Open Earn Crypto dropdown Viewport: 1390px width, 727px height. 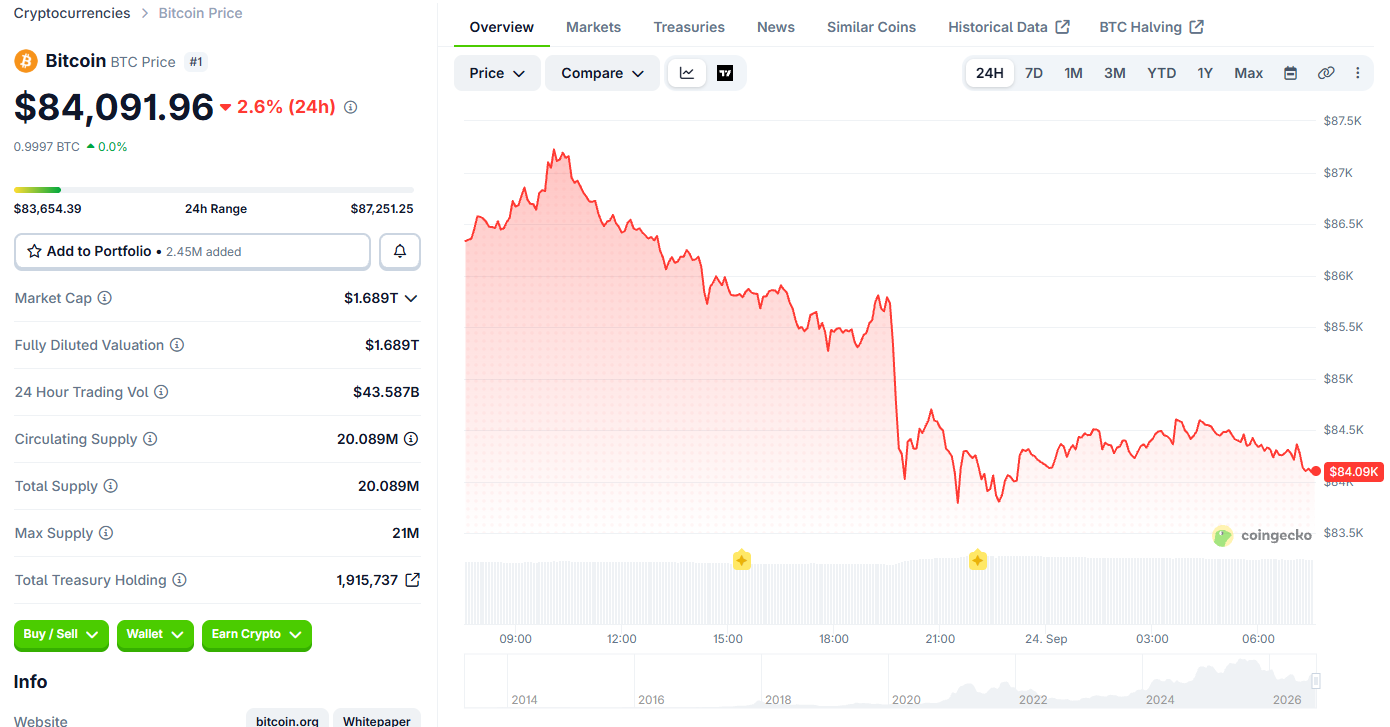[x=257, y=634]
